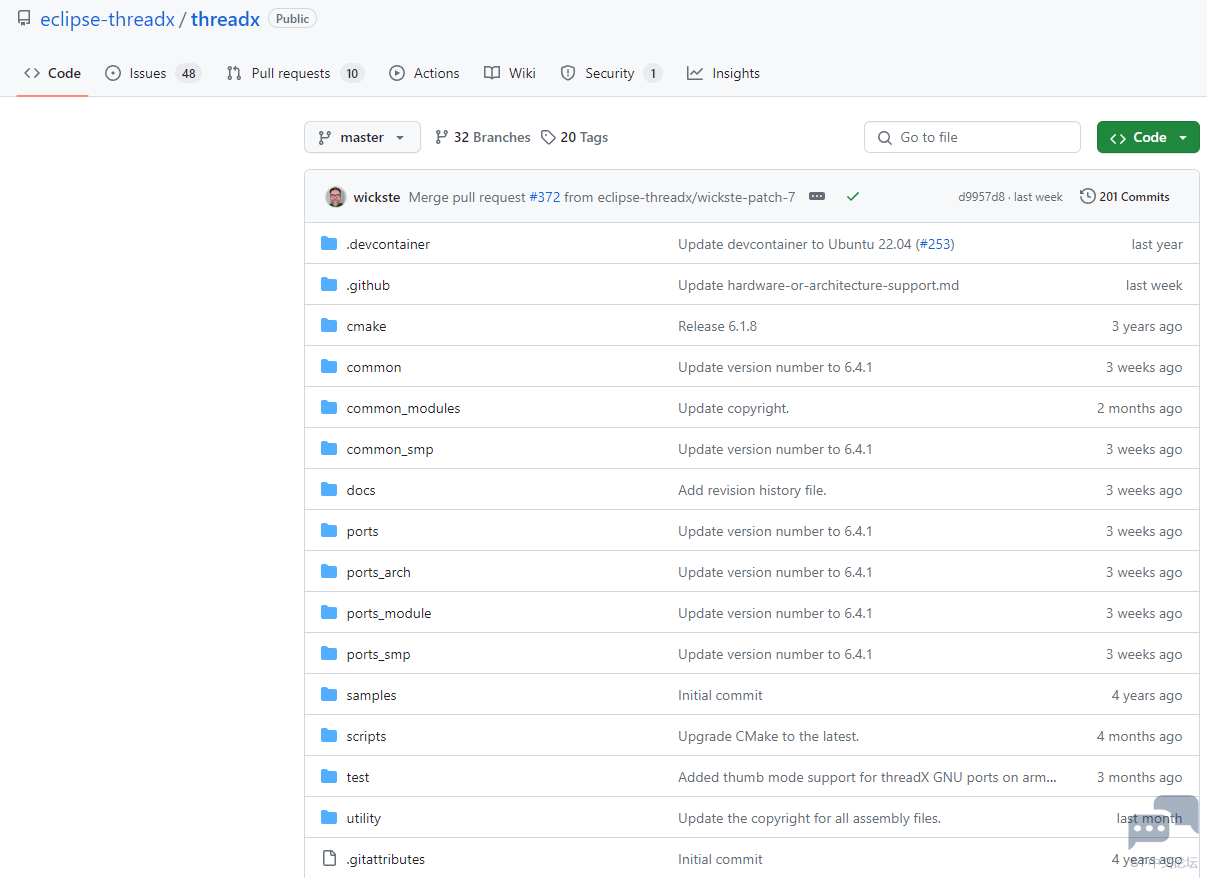
Task: Open the Wiki tab
Action: tap(510, 73)
